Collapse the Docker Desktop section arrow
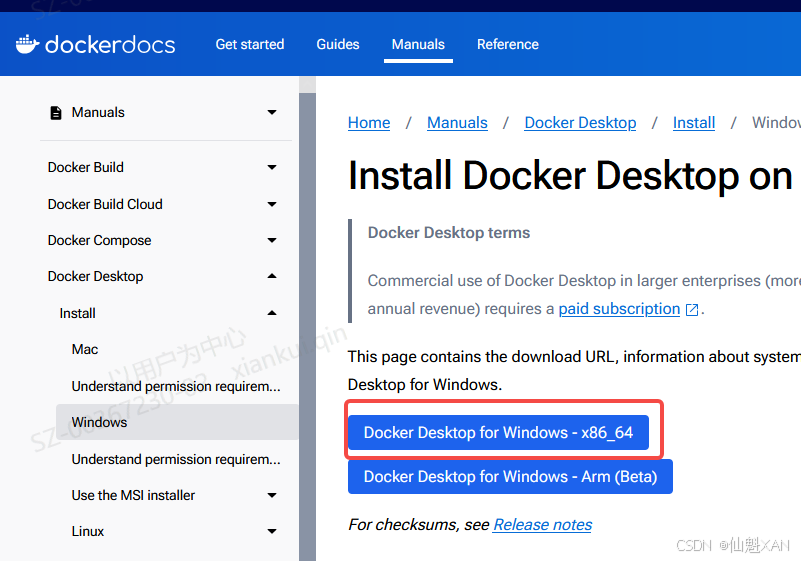801x561 pixels. pyautogui.click(x=272, y=276)
